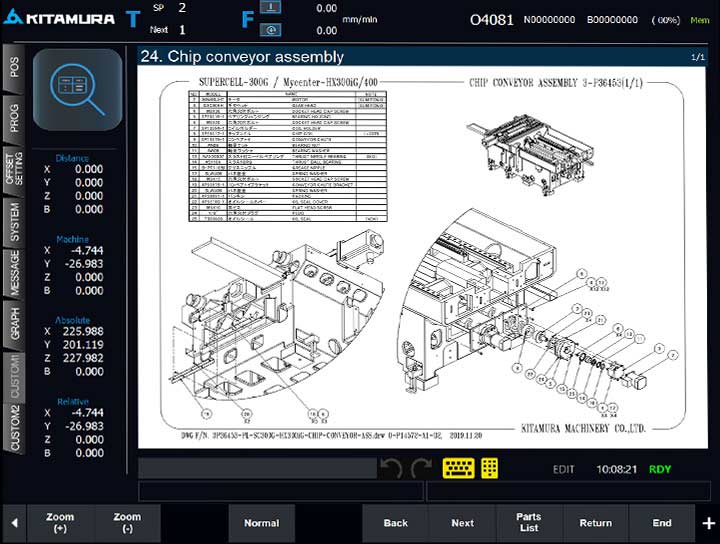
Task: Switch to the POS tab
Action: (14, 67)
